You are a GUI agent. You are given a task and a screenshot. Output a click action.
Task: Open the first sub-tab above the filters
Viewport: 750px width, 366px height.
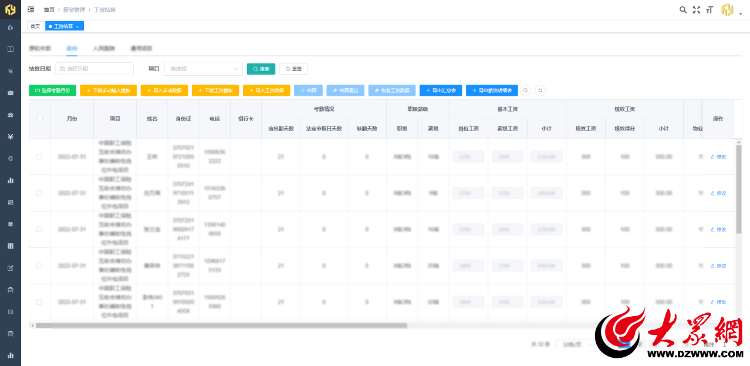pos(40,48)
